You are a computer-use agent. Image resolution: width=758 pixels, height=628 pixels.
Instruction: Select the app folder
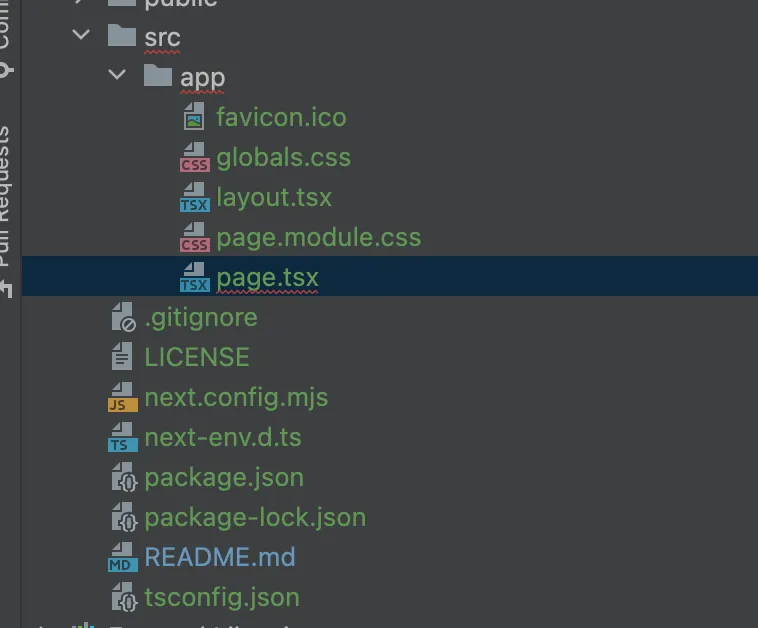tap(202, 78)
